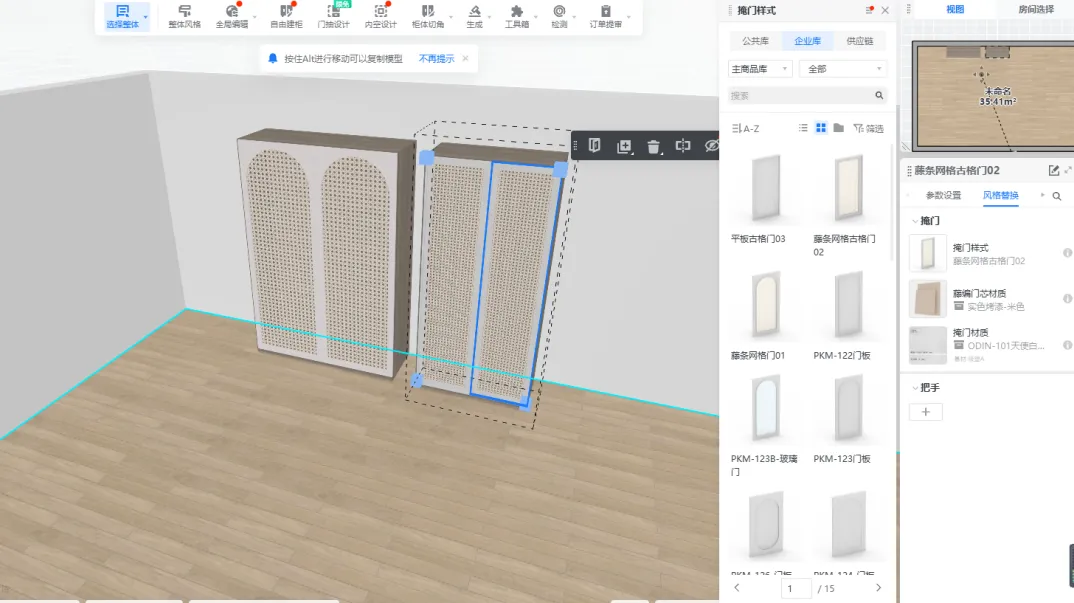Viewport: 1074px width, 603px height.
Task: Click the duplicate-add icon on floating toolbar
Action: (x=625, y=146)
